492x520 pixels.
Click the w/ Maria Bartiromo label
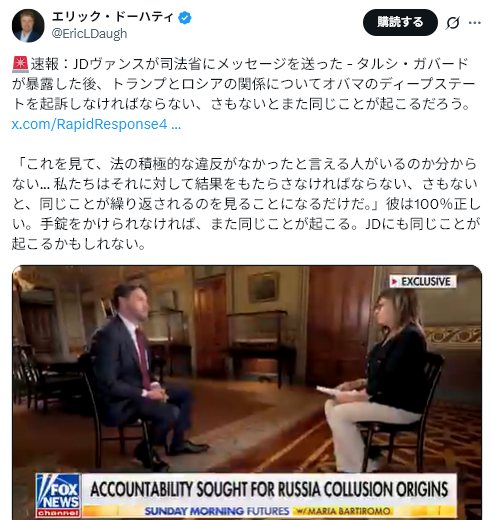click(343, 511)
